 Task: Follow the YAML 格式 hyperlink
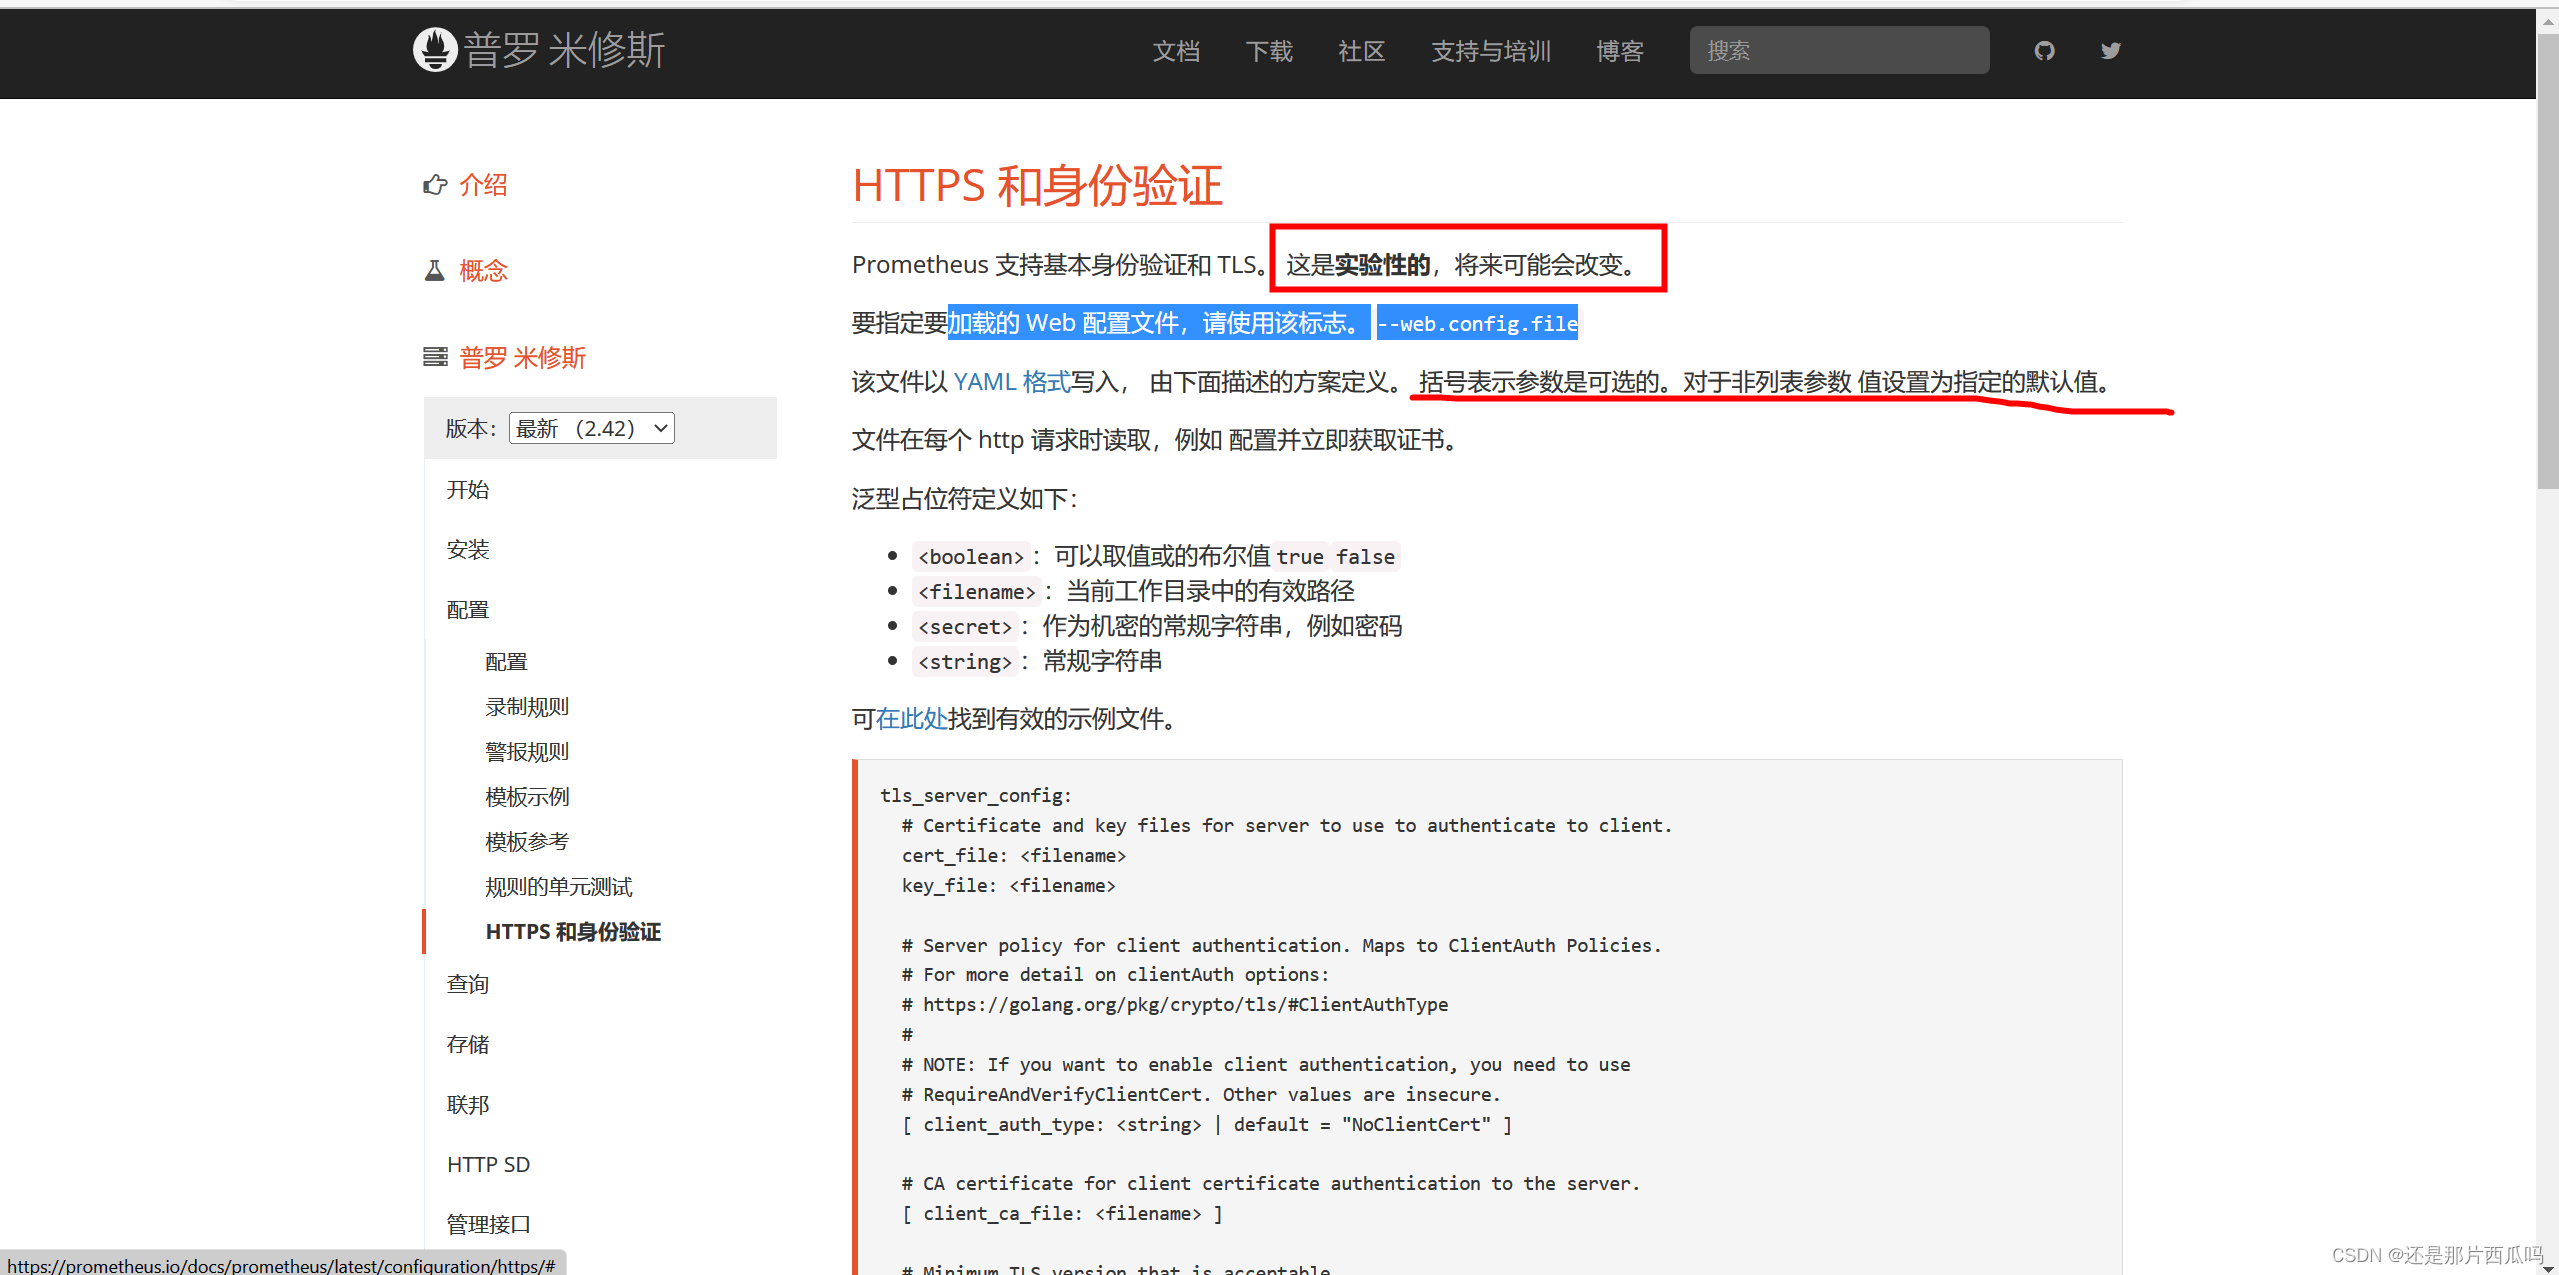[1012, 382]
